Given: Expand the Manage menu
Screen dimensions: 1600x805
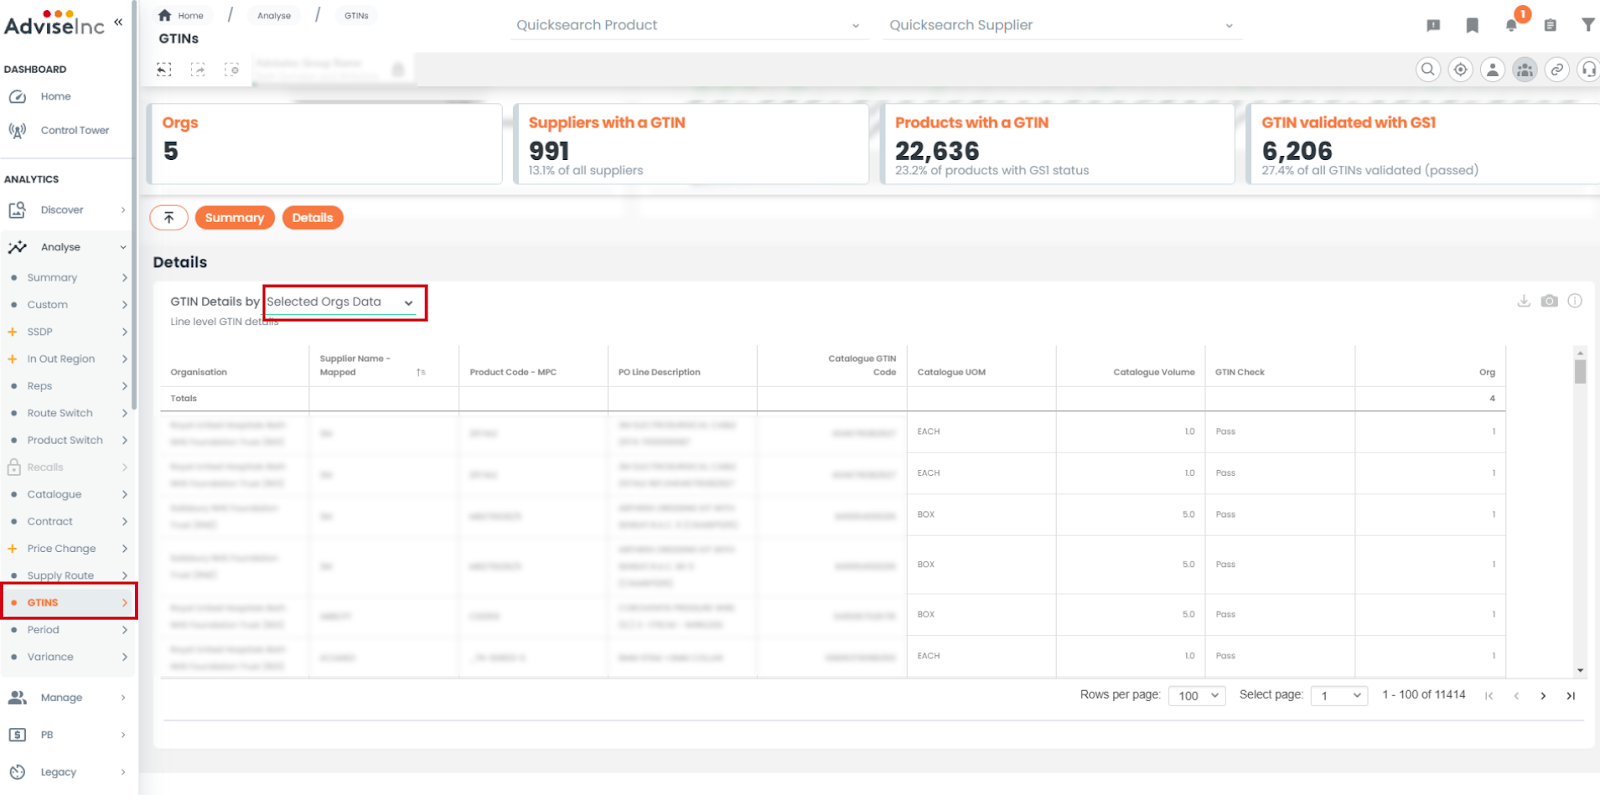Looking at the screenshot, I should (66, 698).
